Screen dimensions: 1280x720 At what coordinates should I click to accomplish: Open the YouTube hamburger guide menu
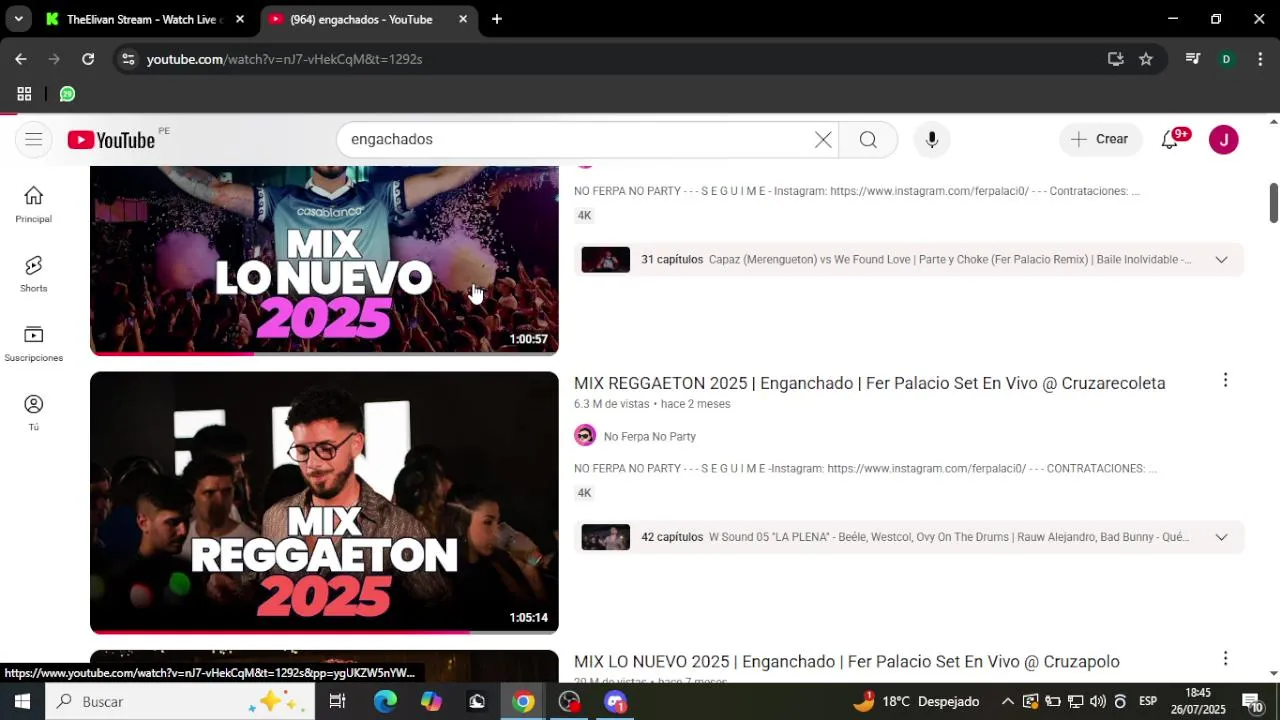[34, 139]
